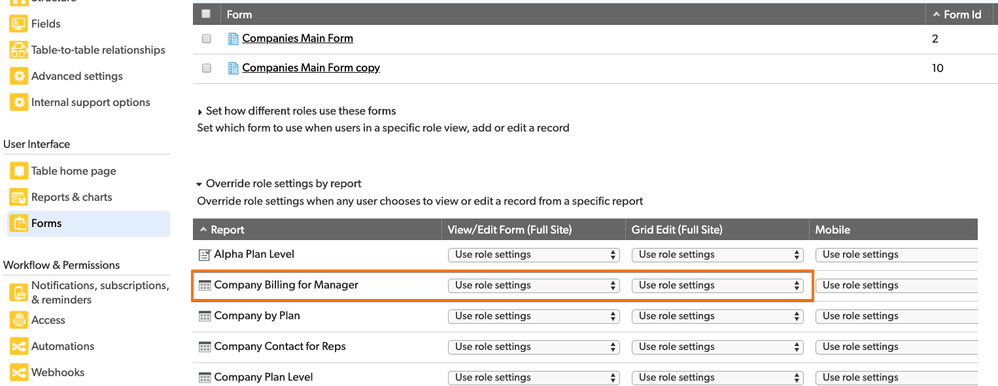Open the Webhooks sidebar icon
The image size is (998, 386).
[x=18, y=373]
